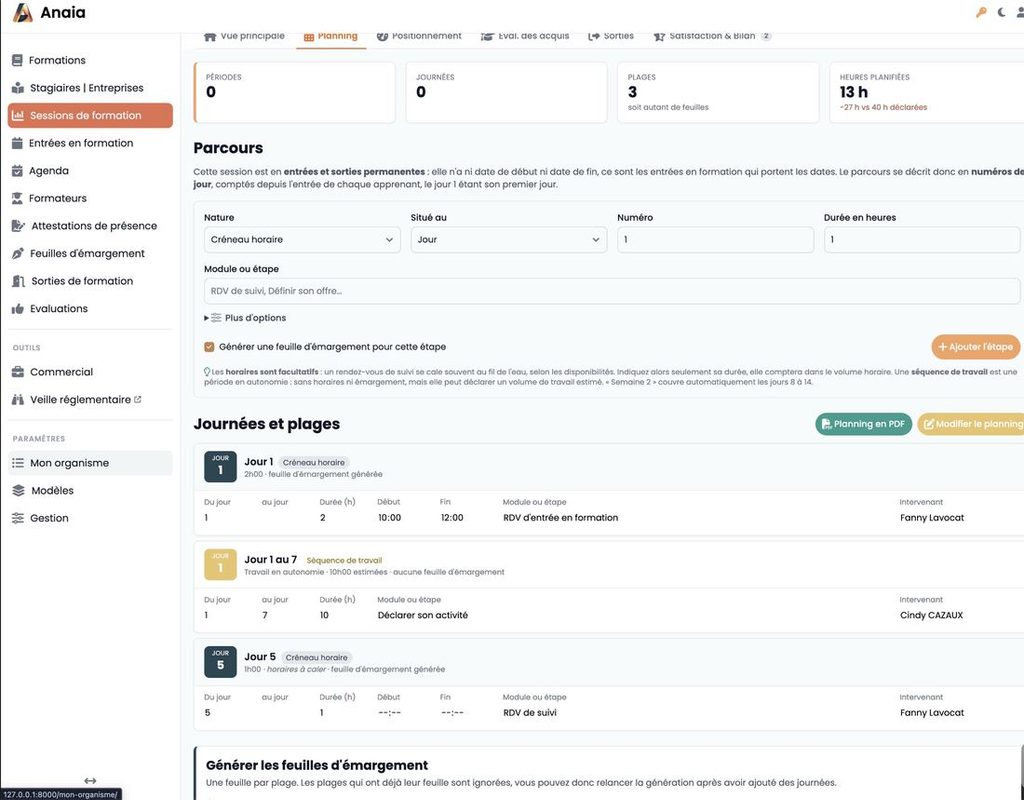Open Formations from the sidebar icon
1024x800 pixels.
point(18,60)
